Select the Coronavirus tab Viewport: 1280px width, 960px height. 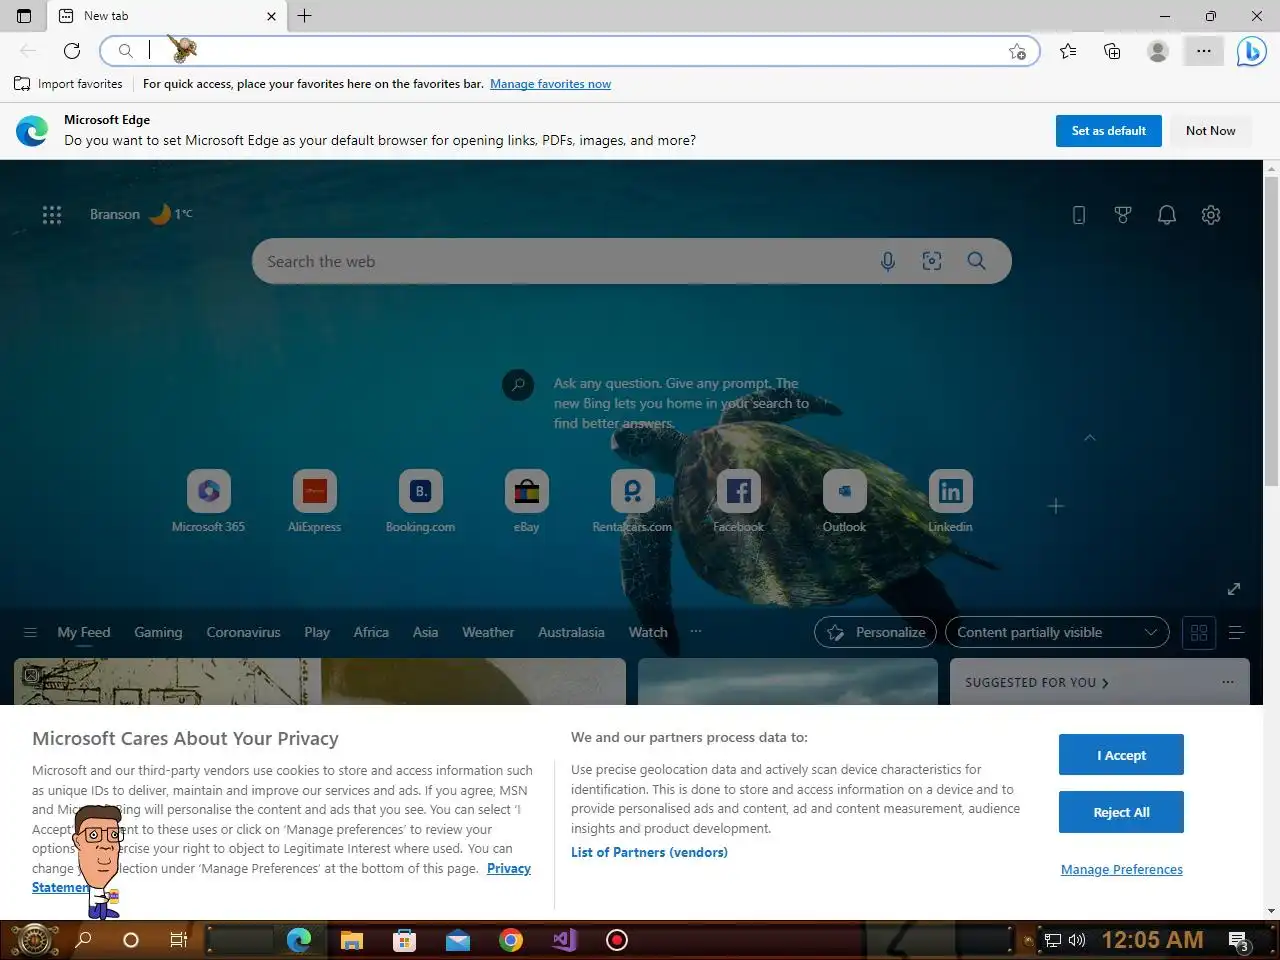(243, 632)
